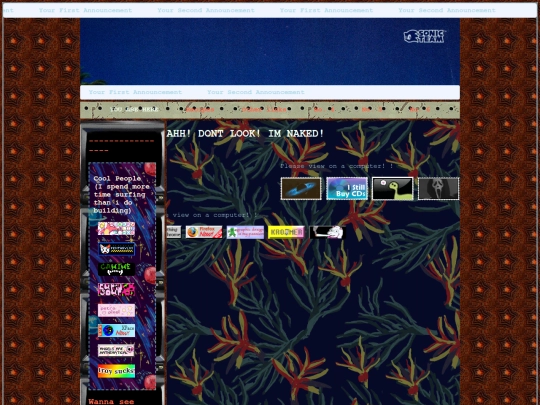Image resolution: width=540 pixels, height=405 pixels.
Task: Click Your Second Announcement under the blue banner
Action: (256, 92)
